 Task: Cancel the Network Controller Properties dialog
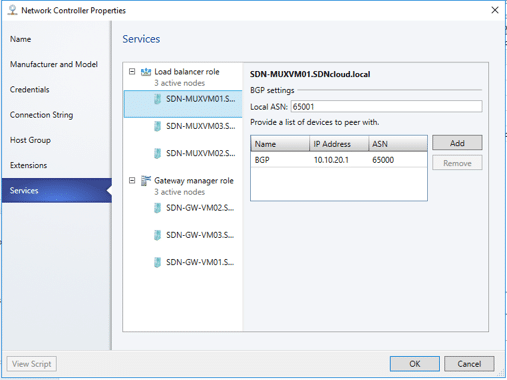point(469,364)
